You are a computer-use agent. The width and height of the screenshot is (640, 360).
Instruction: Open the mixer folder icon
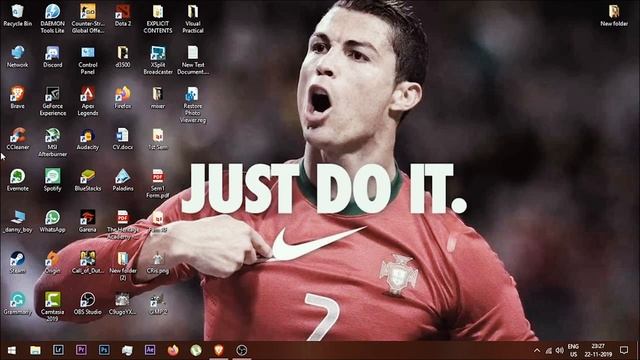158,98
